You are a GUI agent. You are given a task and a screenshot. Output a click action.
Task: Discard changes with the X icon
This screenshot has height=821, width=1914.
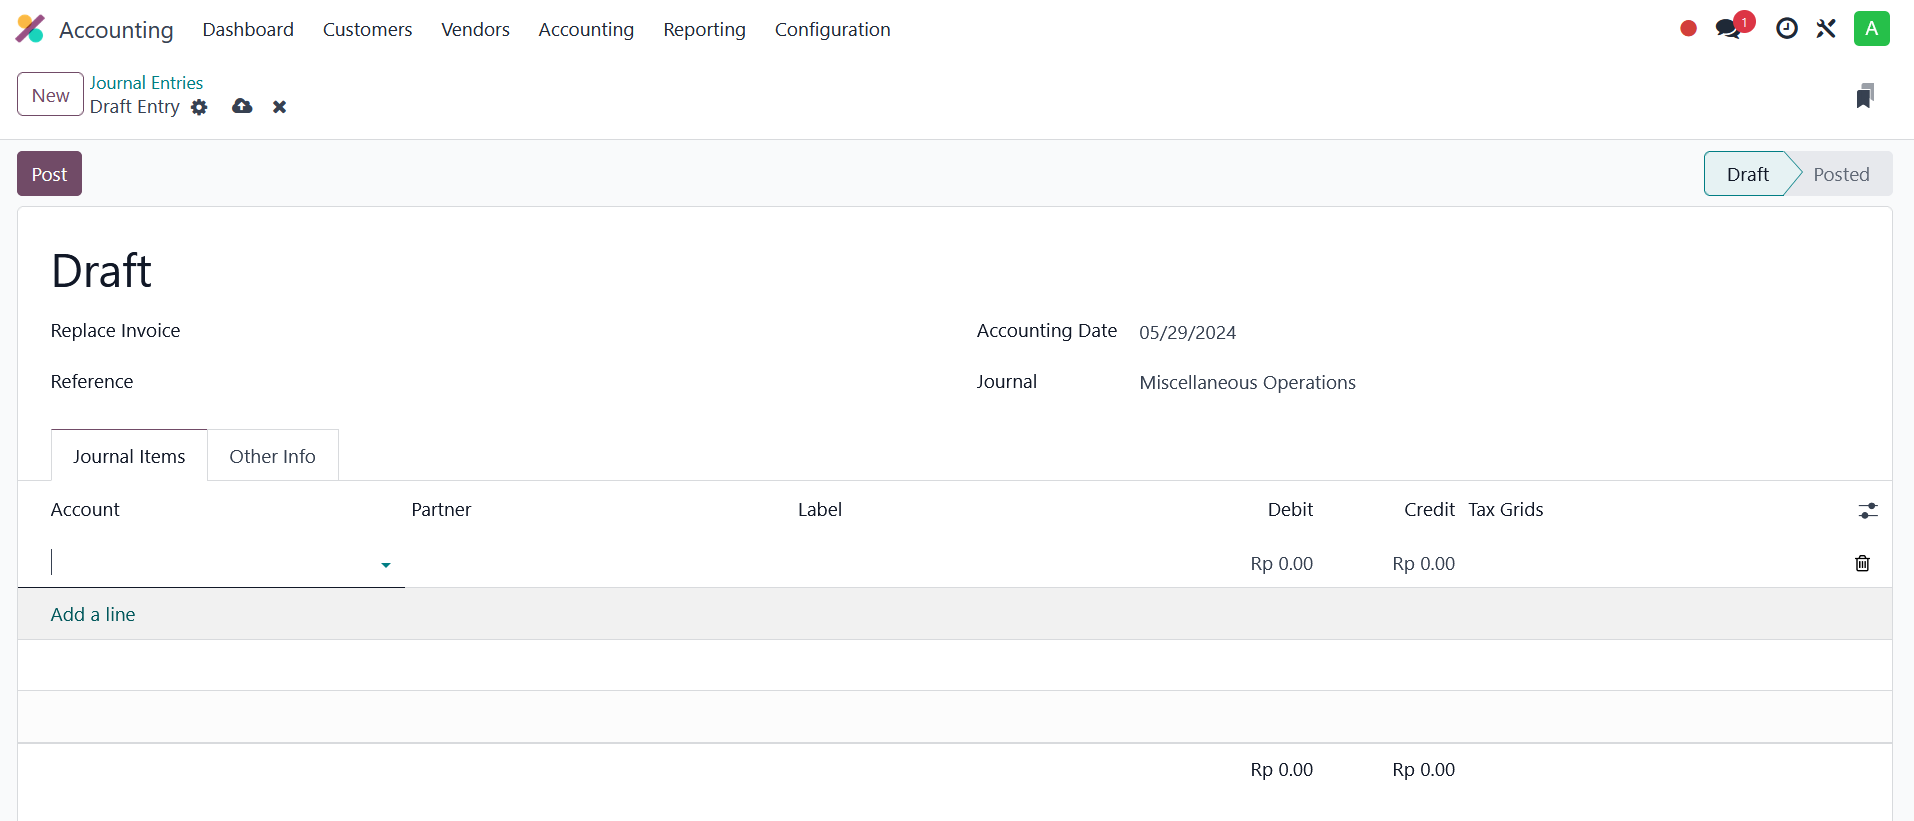[280, 107]
